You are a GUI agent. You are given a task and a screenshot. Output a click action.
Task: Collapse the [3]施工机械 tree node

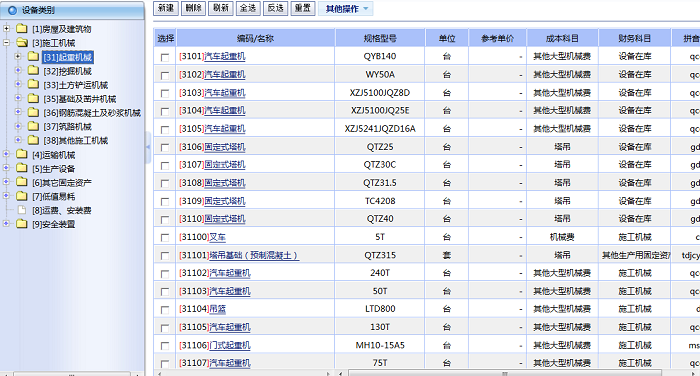click(x=6, y=42)
